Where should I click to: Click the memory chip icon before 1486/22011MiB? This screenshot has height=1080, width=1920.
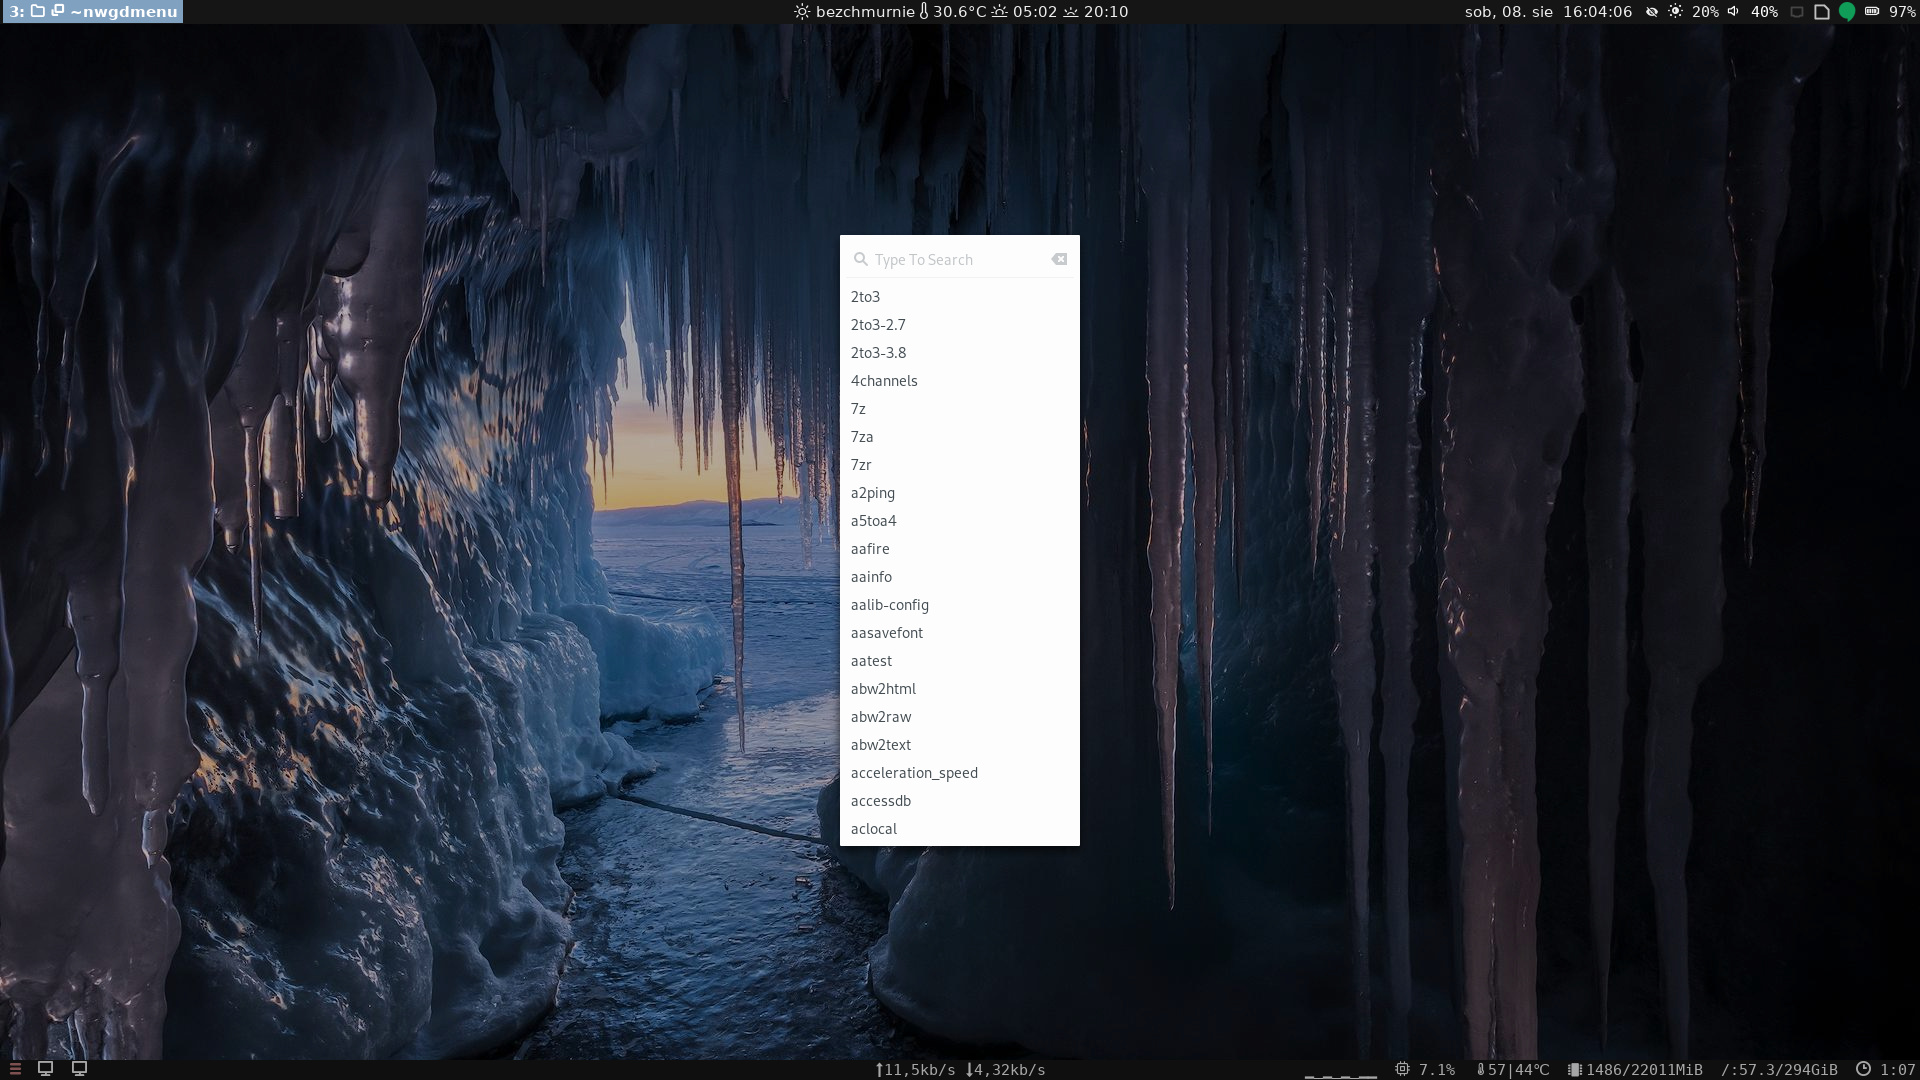click(x=1574, y=1069)
